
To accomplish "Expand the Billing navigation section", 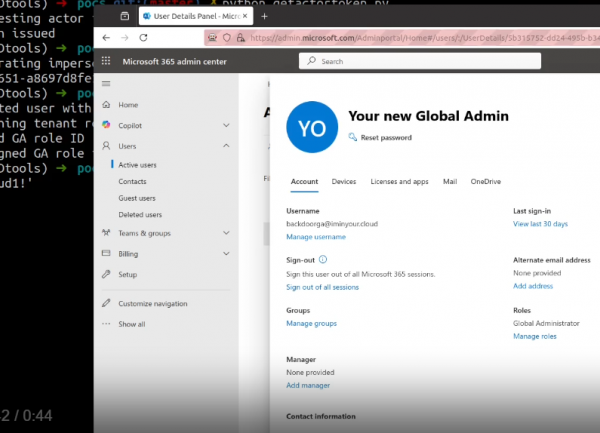I will tap(226, 254).
